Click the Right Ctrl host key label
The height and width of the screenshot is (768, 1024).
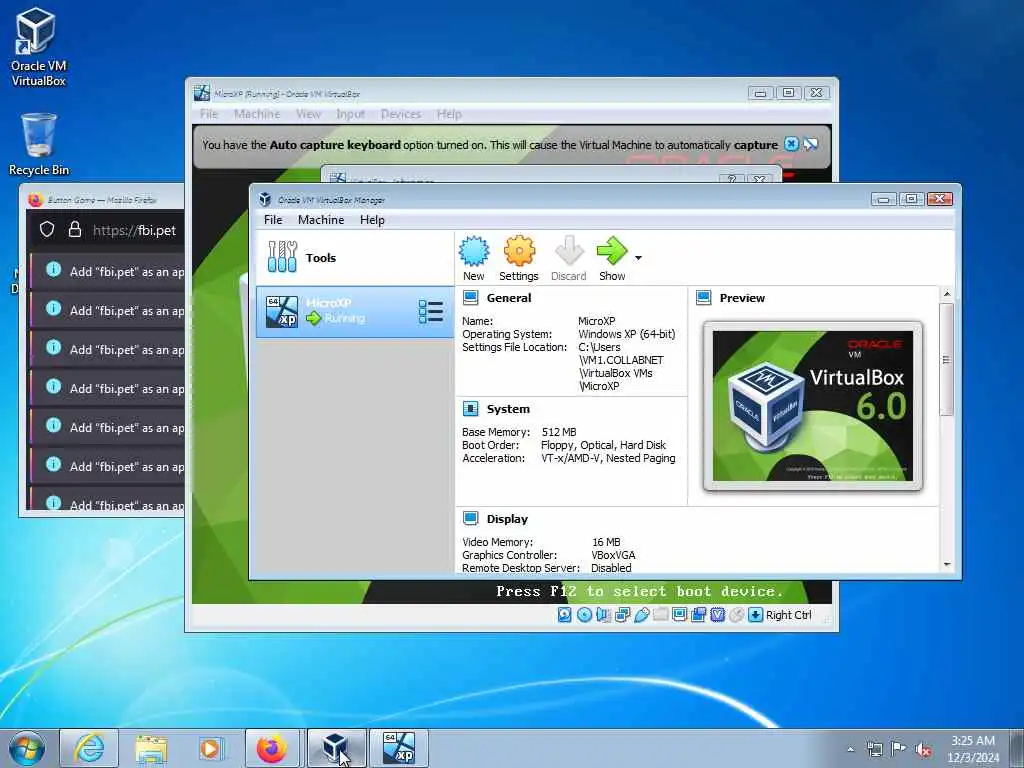point(788,615)
